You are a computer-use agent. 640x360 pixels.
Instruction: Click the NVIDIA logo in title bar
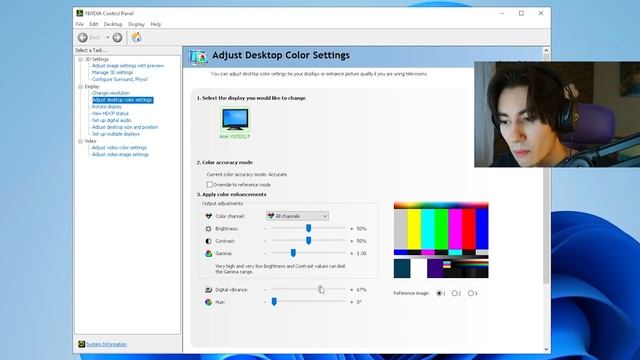80,13
